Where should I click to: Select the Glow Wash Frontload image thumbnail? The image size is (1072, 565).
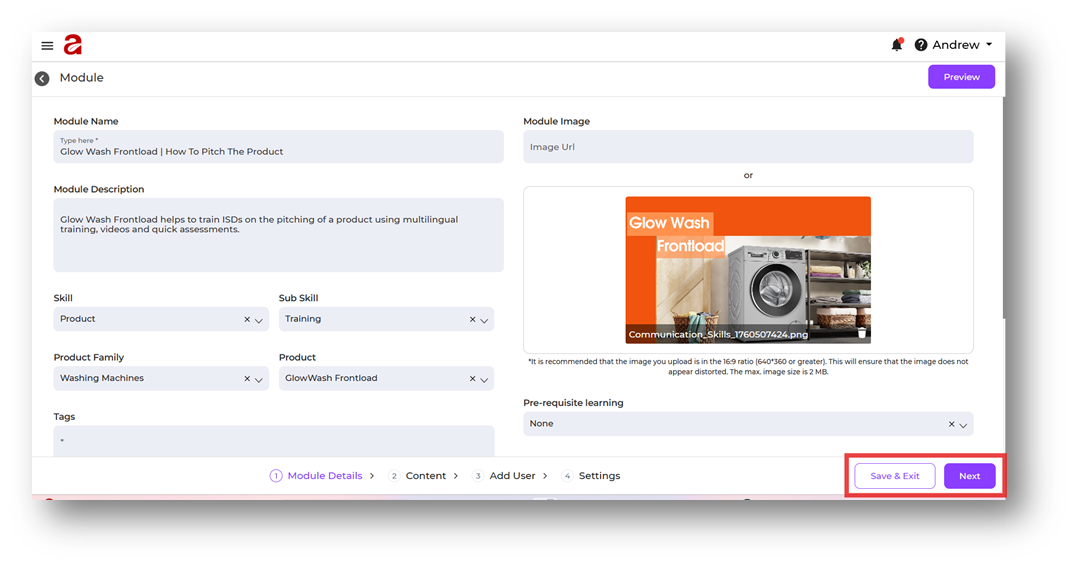pos(748,265)
